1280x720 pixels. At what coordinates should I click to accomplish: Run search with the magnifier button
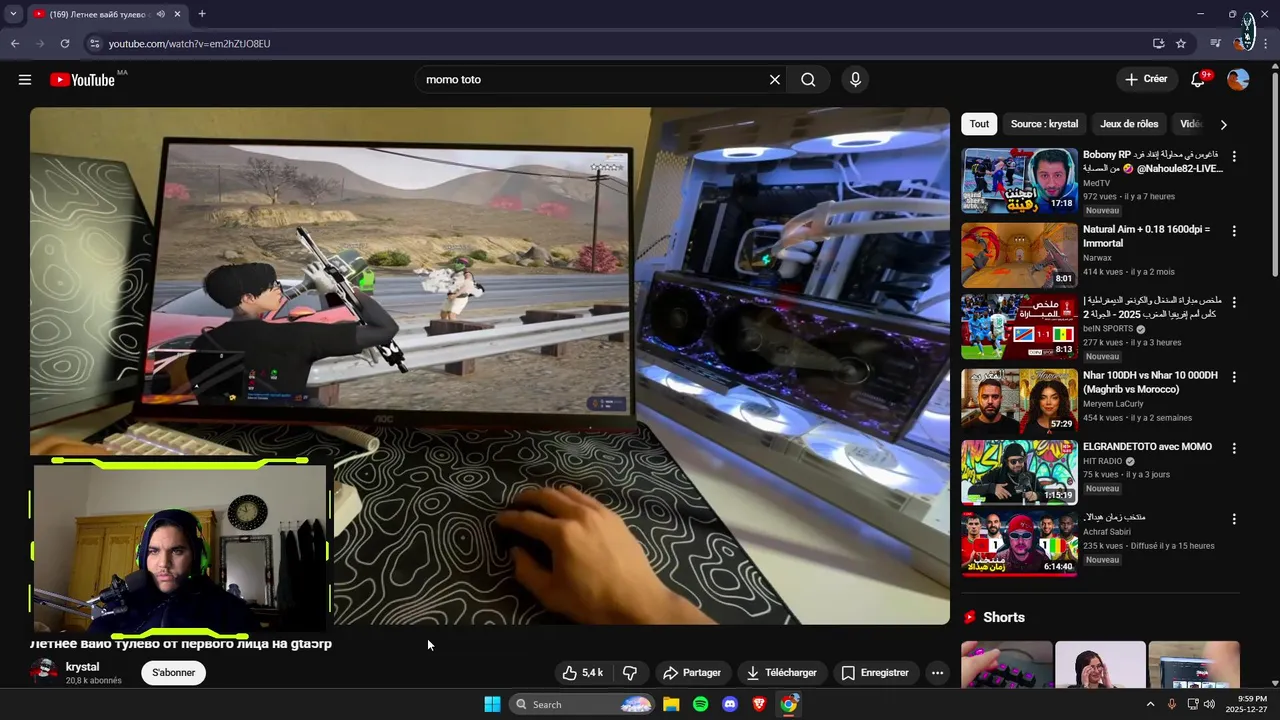click(808, 80)
